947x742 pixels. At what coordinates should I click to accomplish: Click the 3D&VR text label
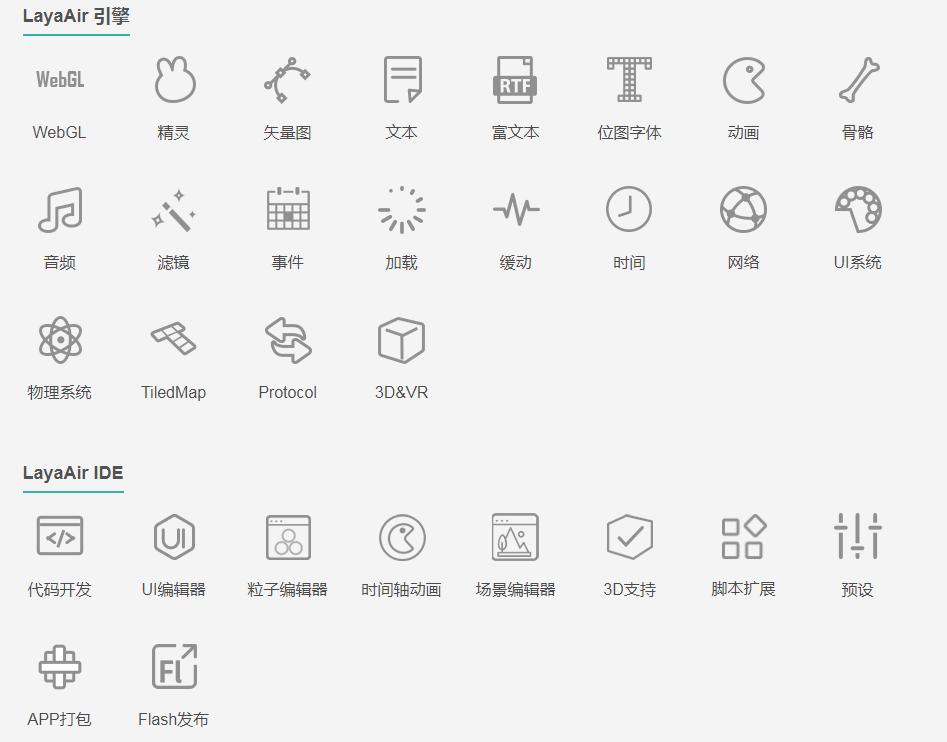pyautogui.click(x=402, y=392)
